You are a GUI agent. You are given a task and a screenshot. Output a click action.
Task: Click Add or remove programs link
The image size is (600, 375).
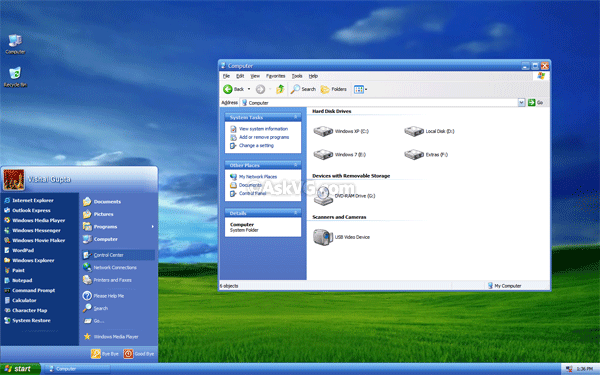click(264, 137)
